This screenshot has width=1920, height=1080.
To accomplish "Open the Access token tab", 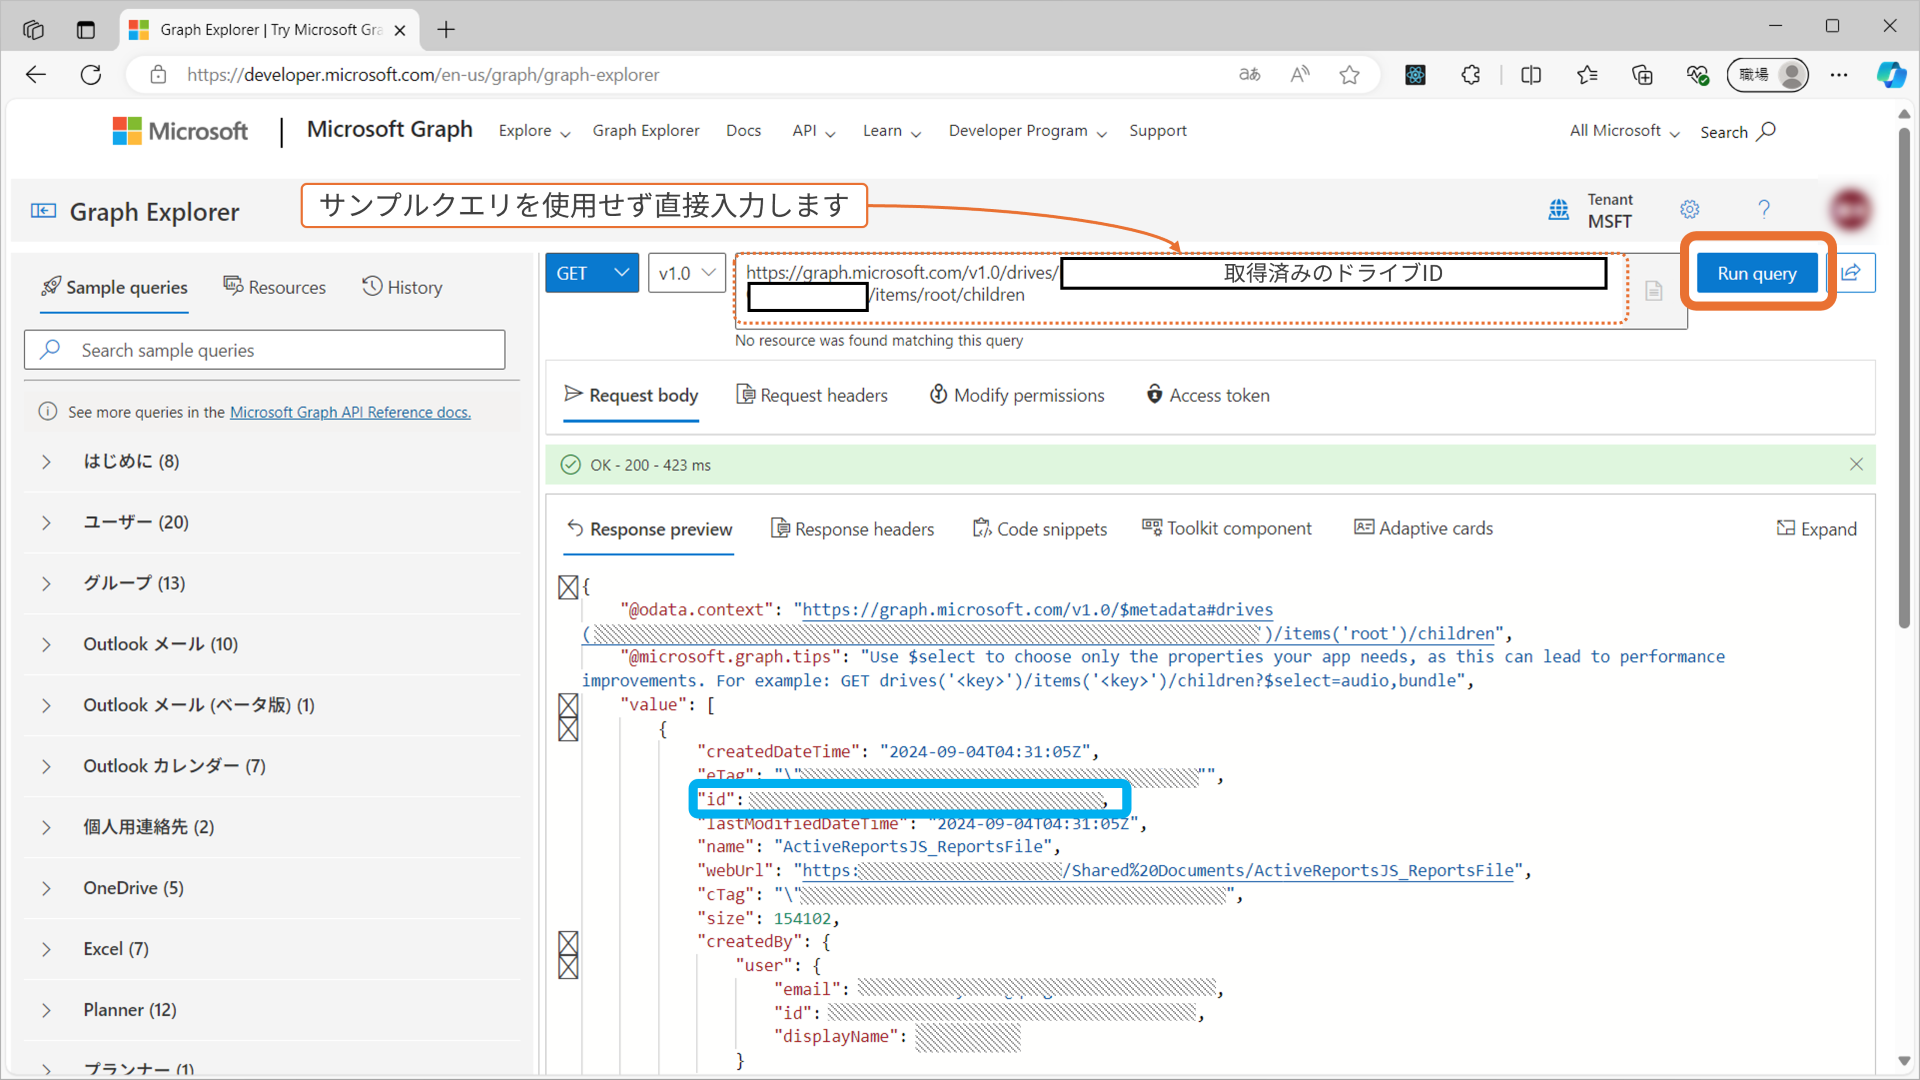I will pyautogui.click(x=1208, y=396).
